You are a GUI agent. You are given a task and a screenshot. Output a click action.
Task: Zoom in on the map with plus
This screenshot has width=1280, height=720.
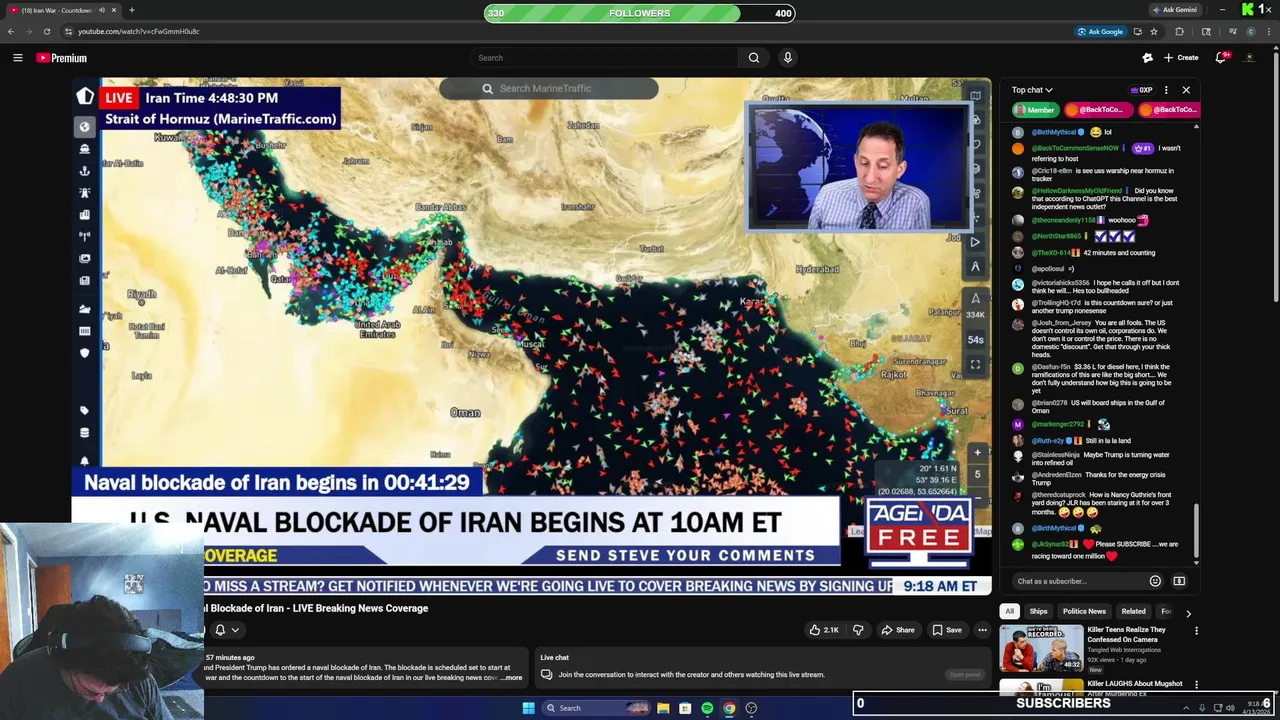(x=977, y=453)
